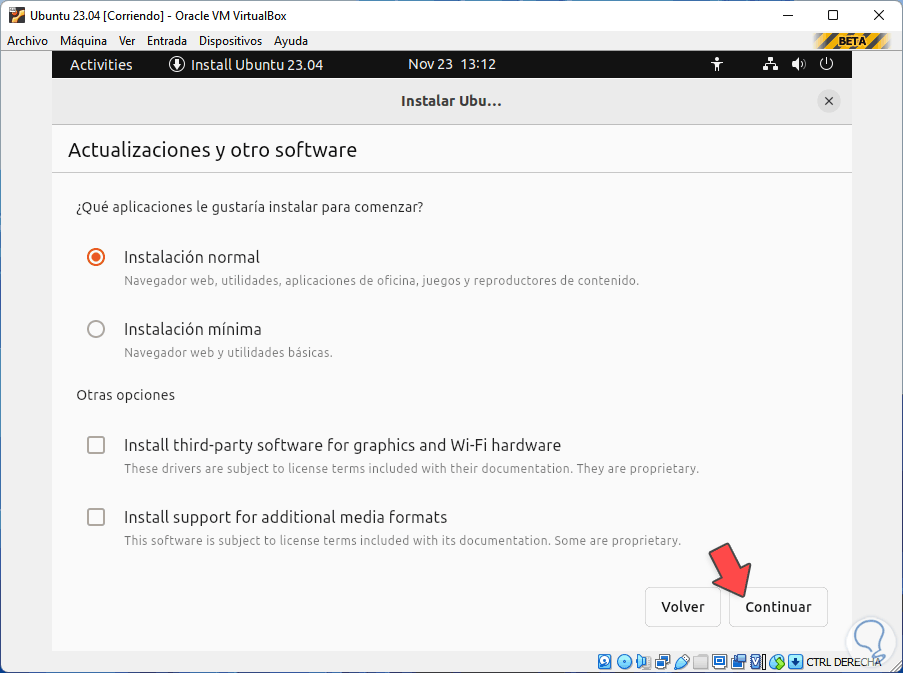Select the Instalación mínima radio option

[96, 329]
